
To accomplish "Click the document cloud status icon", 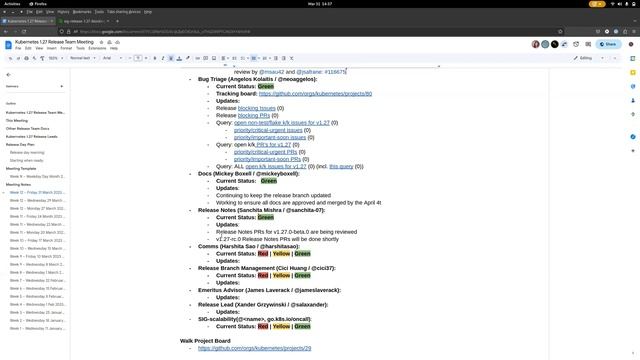I will tap(118, 42).
